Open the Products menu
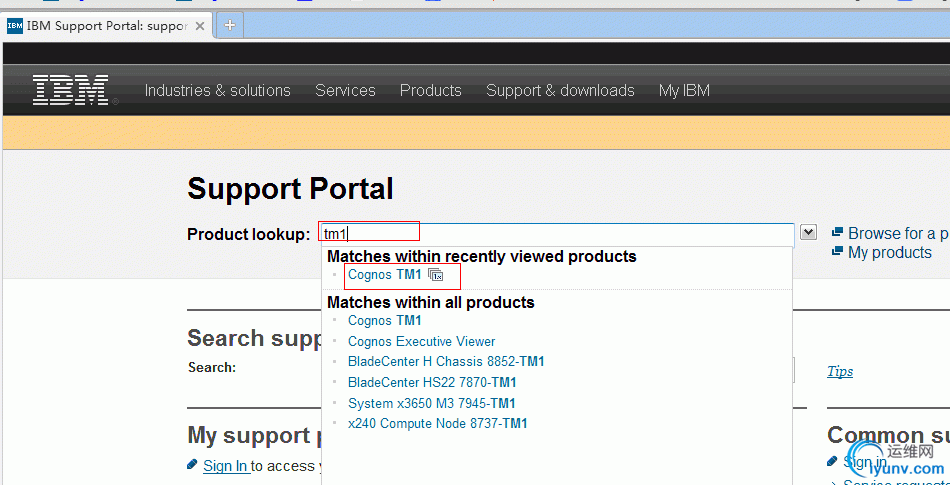Viewport: 950px width, 485px height. pyautogui.click(x=430, y=90)
